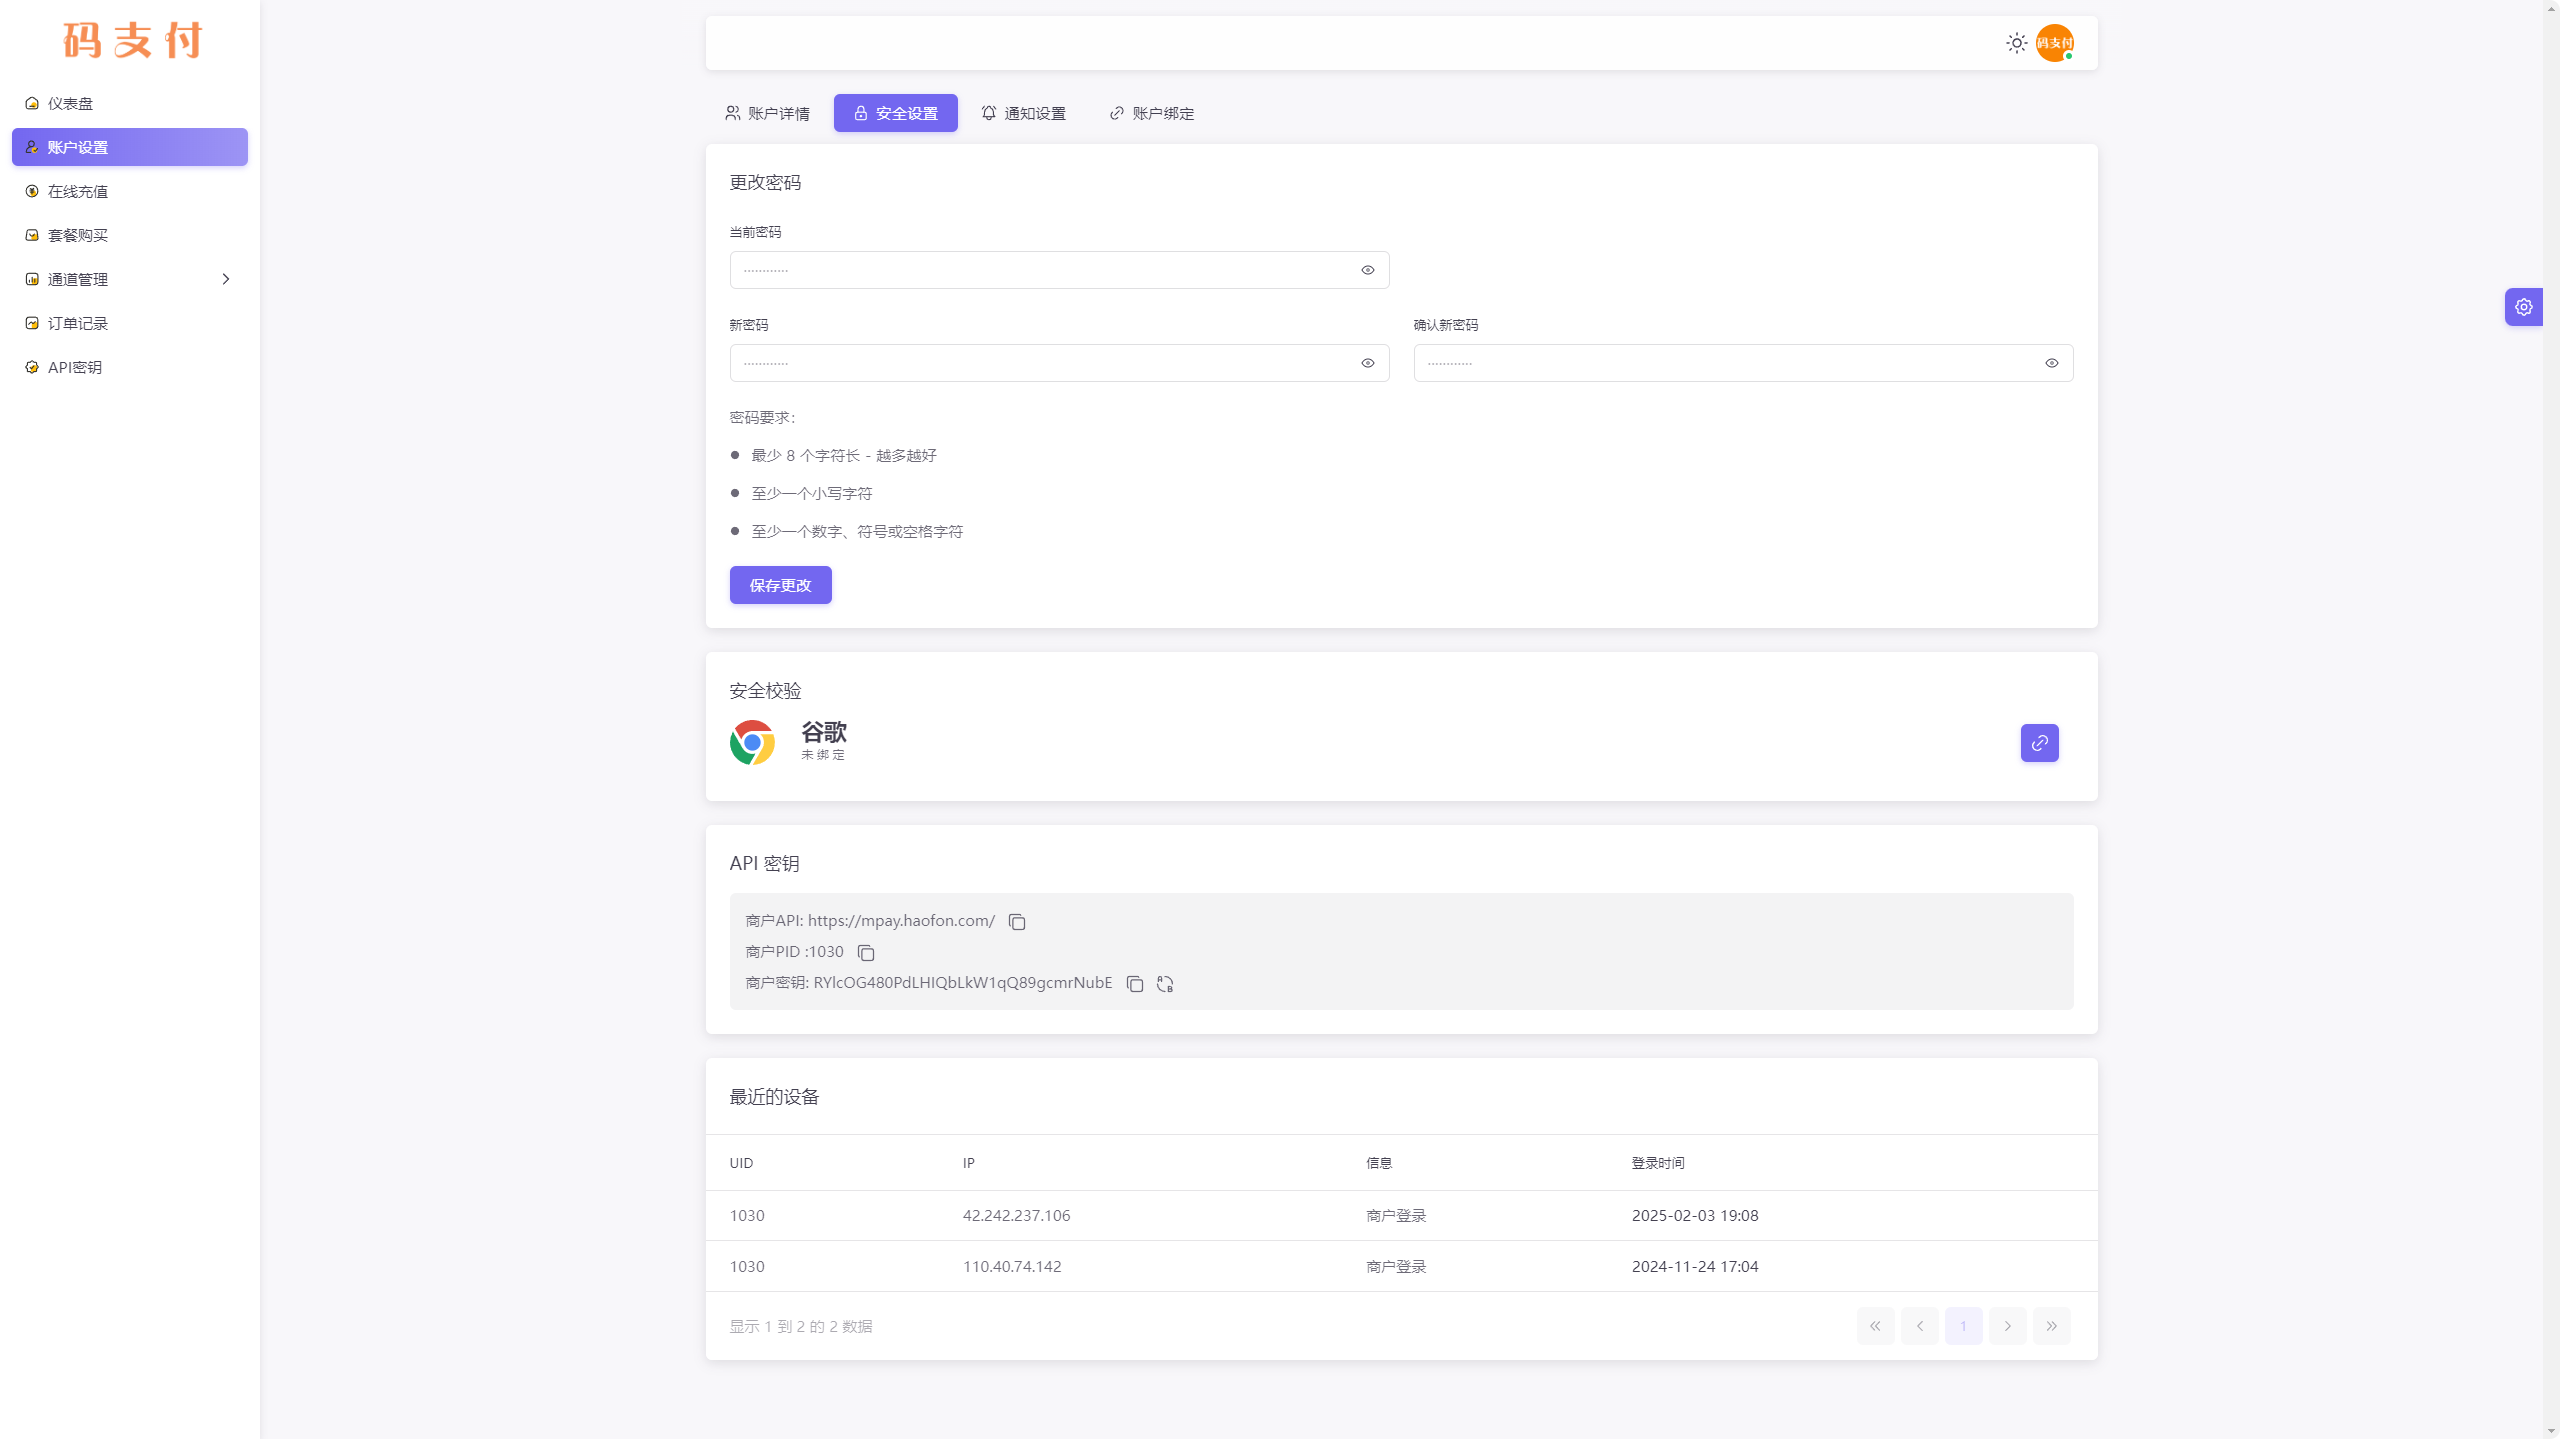Click the 保存更改 button

pos(780,585)
